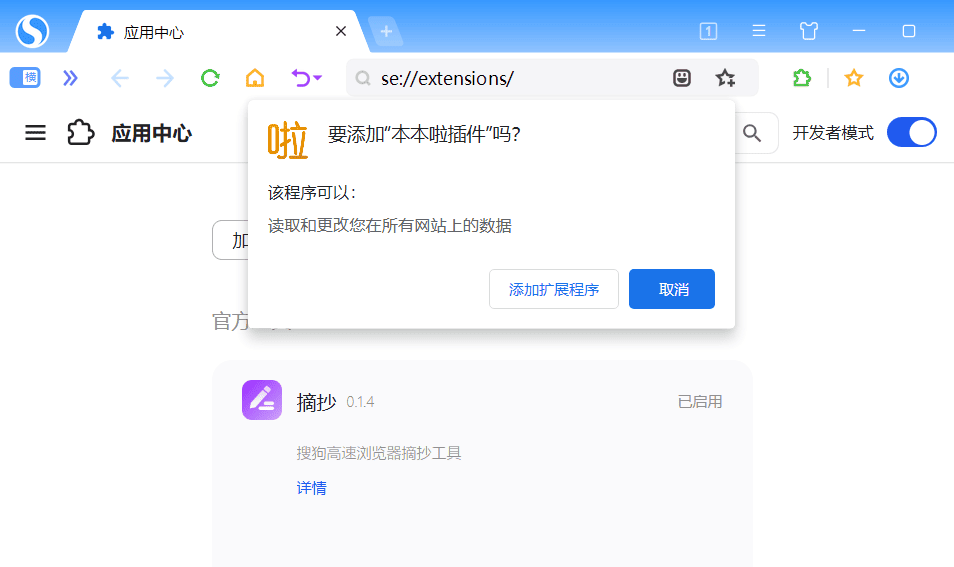954x567 pixels.
Task: Expand the double chevron toolbar expander
Action: pyautogui.click(x=70, y=78)
